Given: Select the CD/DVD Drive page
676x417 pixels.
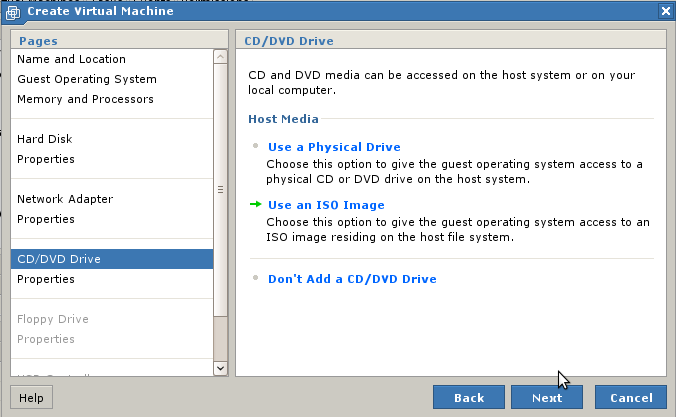Looking at the screenshot, I should click(x=58, y=259).
